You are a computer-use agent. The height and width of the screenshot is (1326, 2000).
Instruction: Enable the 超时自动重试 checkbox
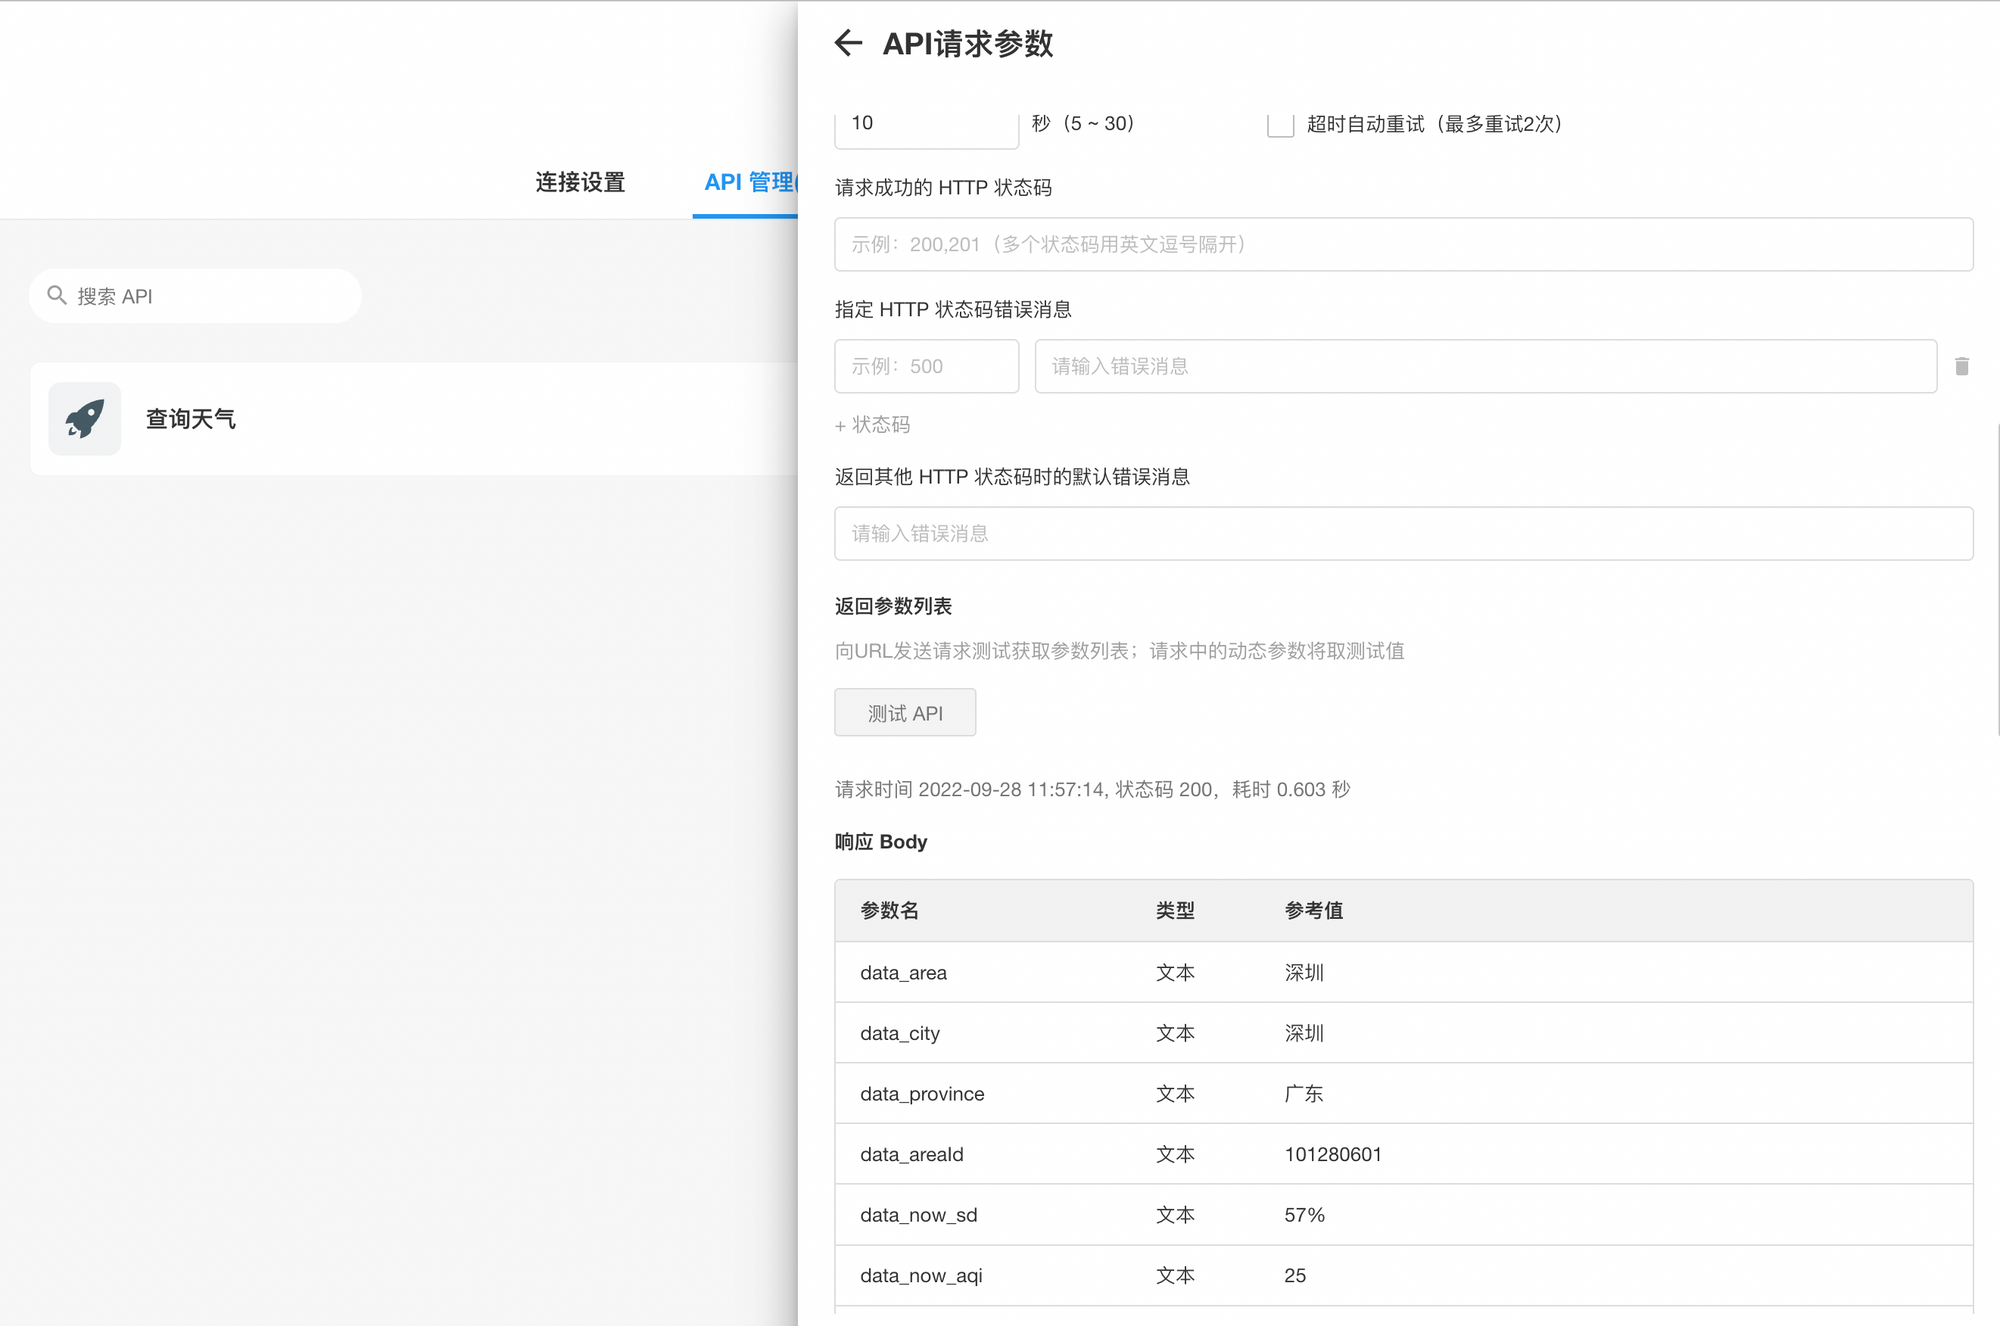click(x=1278, y=124)
